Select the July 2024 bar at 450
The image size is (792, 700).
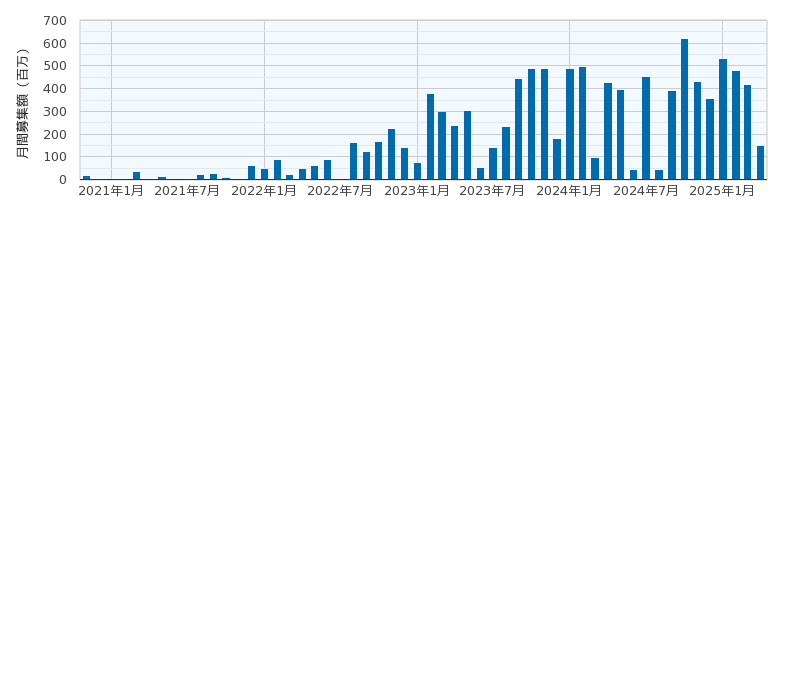pyautogui.click(x=646, y=128)
